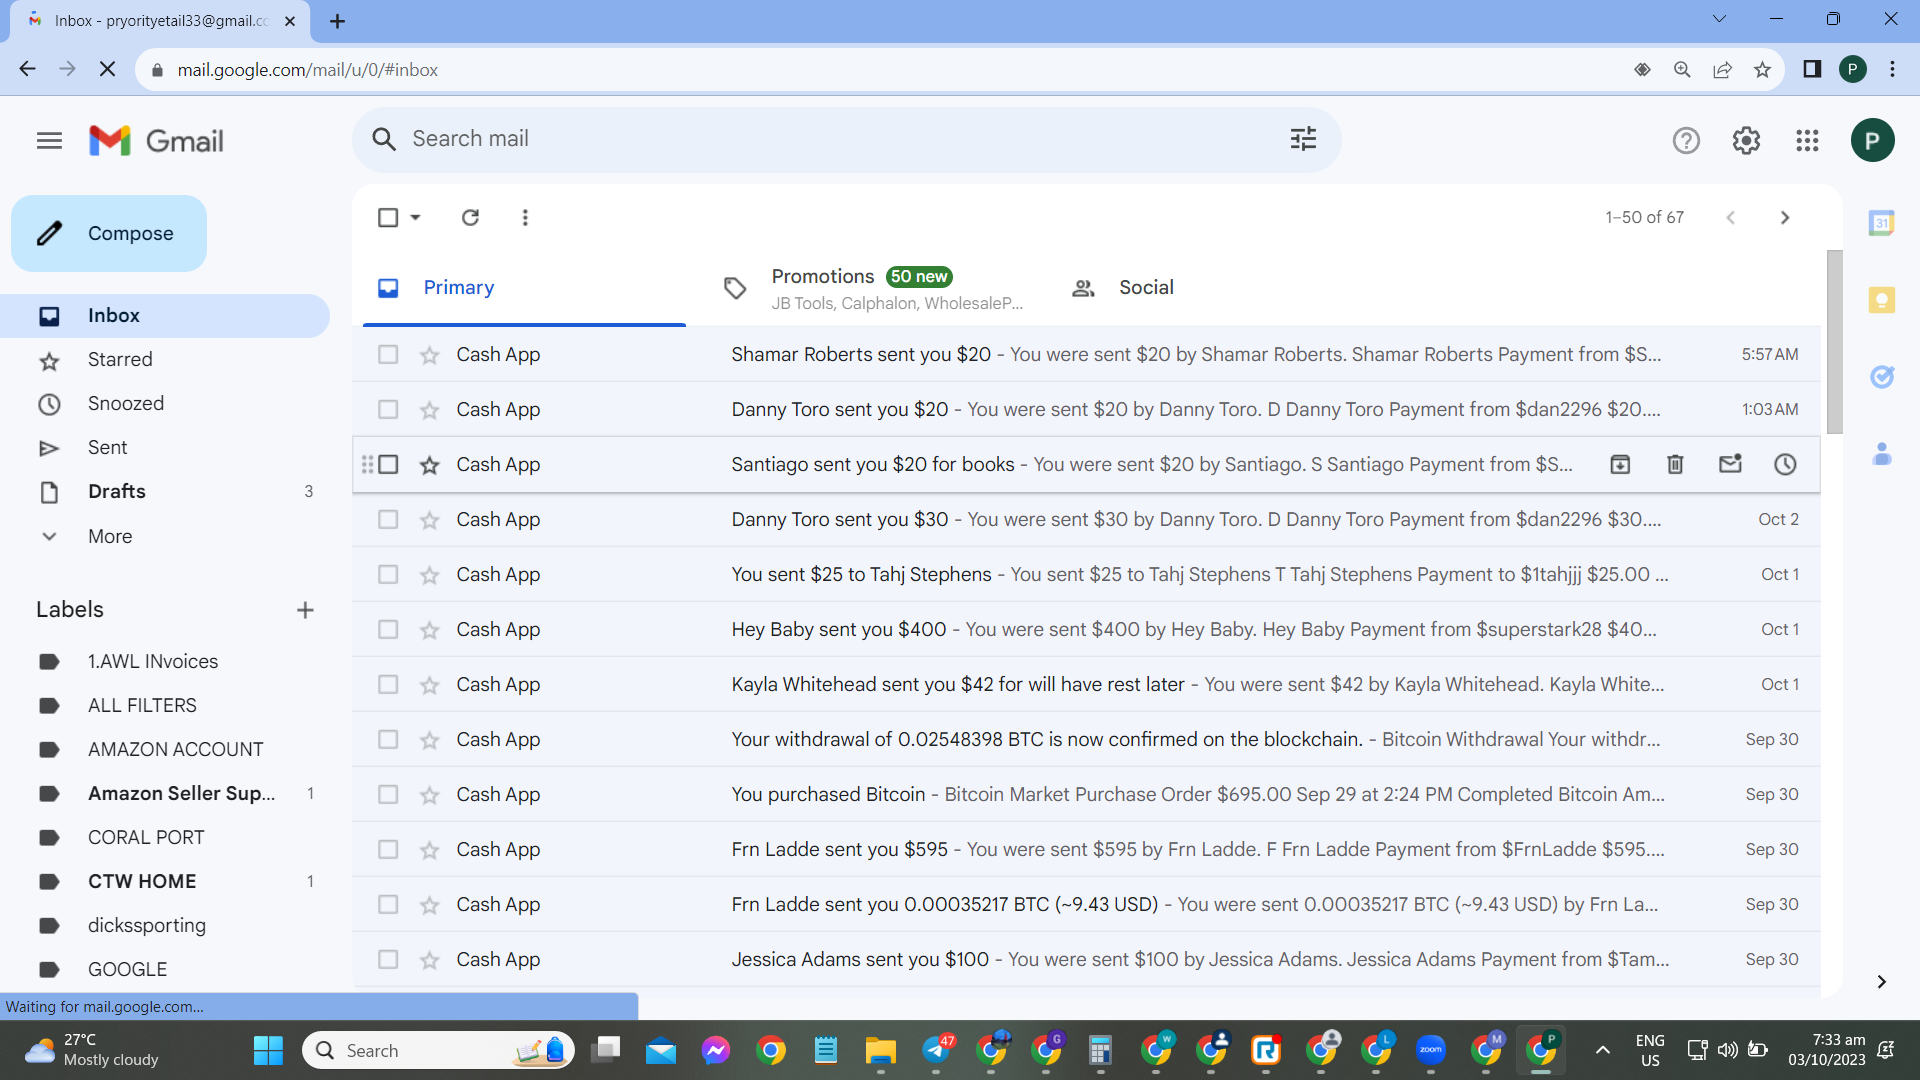Open the Google Account avatar in Gmail
This screenshot has width=1920, height=1080.
click(1872, 140)
